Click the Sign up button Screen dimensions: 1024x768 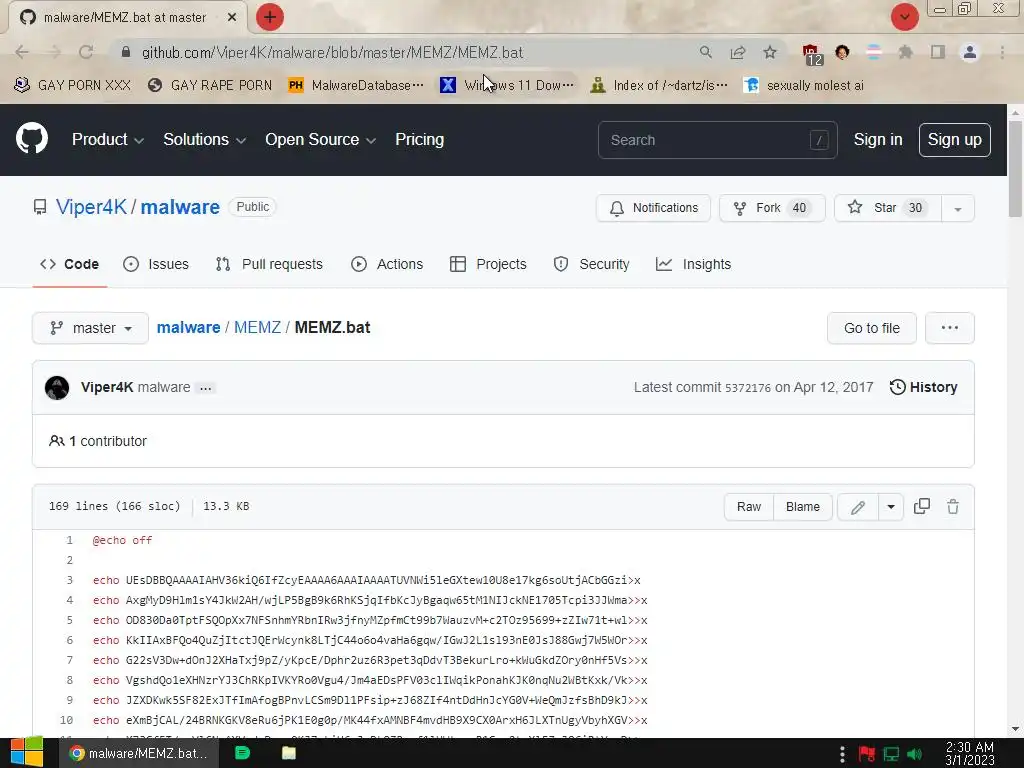coord(954,140)
